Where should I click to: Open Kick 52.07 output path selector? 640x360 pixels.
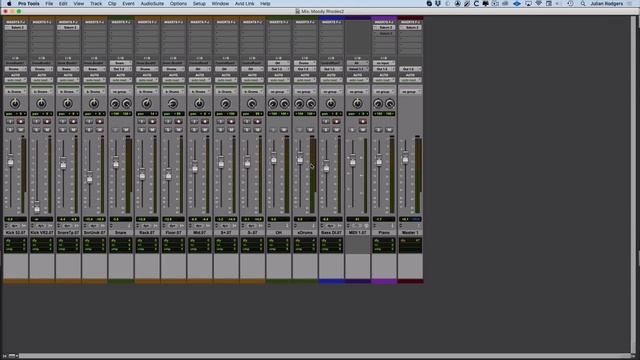(x=16, y=69)
